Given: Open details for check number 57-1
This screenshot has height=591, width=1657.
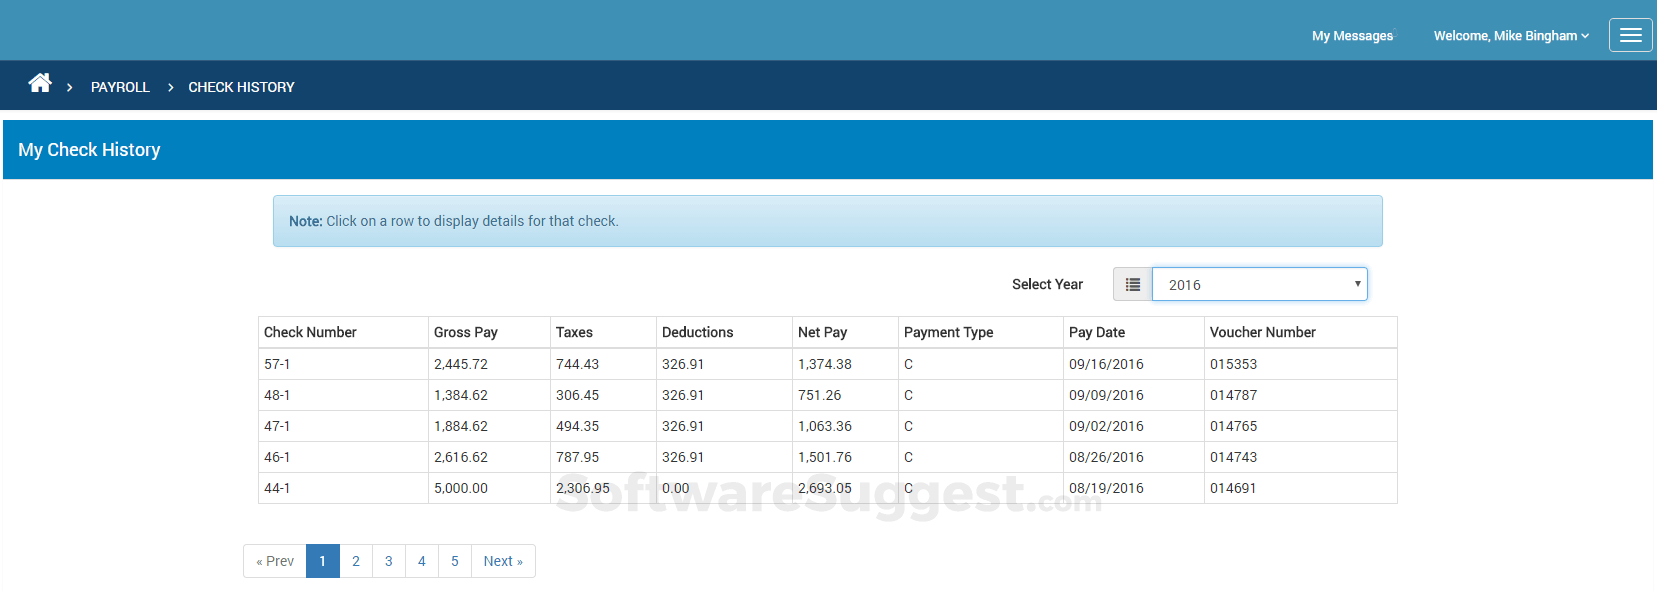Looking at the screenshot, I should (x=277, y=364).
